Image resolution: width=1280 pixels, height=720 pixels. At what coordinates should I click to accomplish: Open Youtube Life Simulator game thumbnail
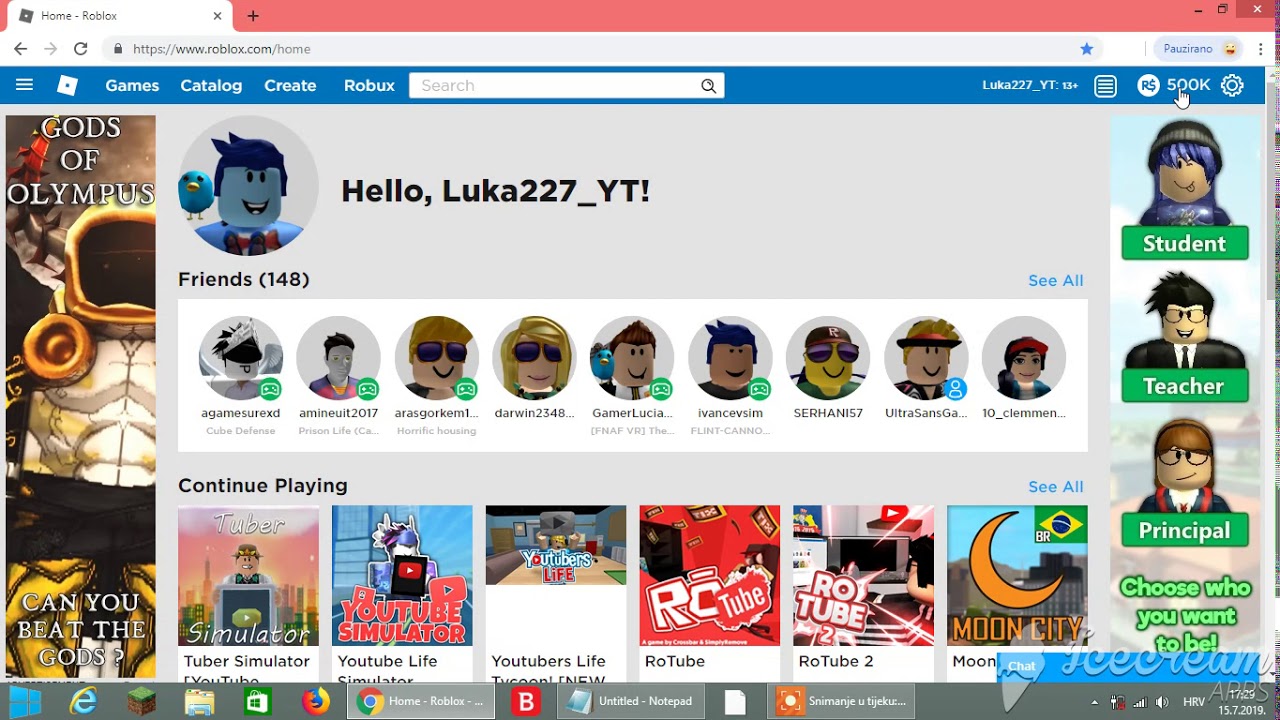pyautogui.click(x=402, y=575)
